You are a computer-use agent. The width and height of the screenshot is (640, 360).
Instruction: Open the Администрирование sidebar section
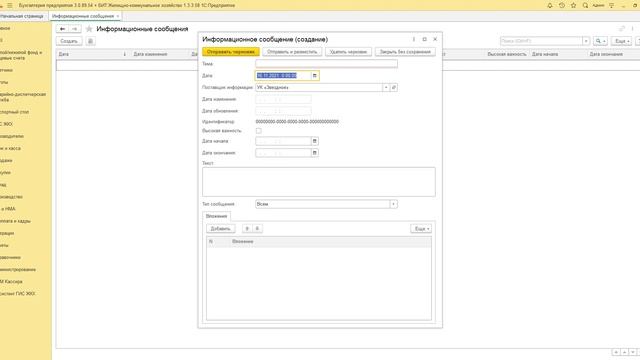pos(18,269)
